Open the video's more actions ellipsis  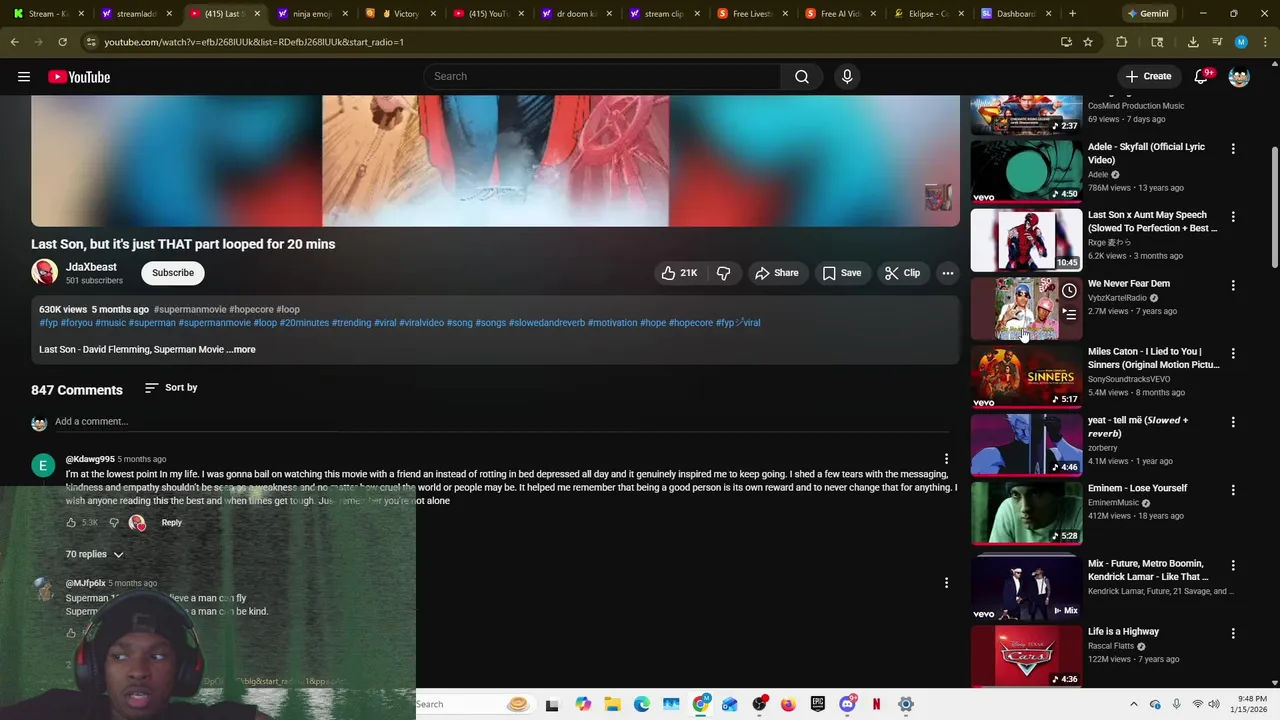pyautogui.click(x=948, y=273)
